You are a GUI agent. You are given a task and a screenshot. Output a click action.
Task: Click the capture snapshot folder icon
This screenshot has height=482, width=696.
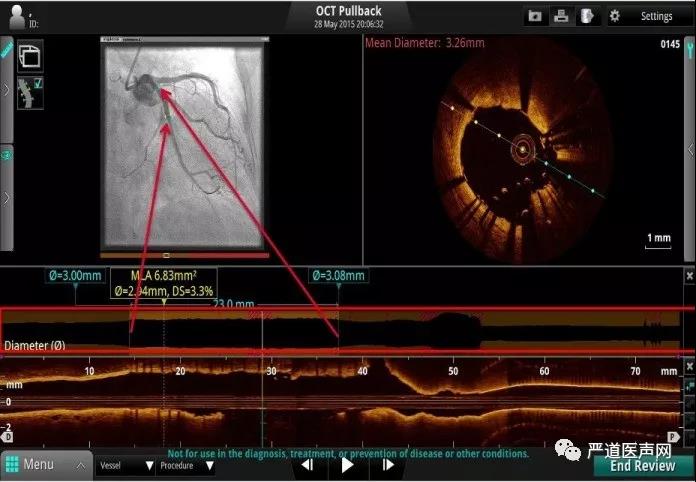[536, 16]
